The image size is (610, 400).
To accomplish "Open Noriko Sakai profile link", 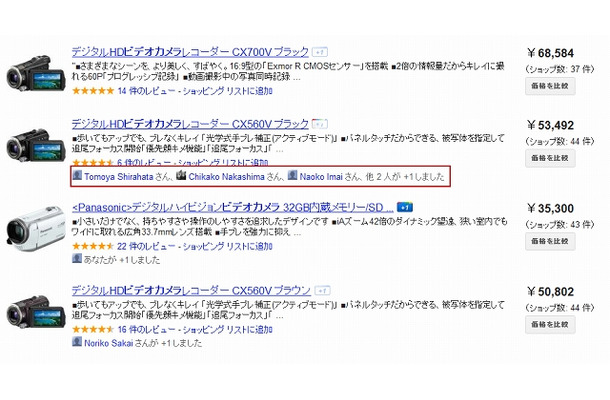I will (x=109, y=343).
